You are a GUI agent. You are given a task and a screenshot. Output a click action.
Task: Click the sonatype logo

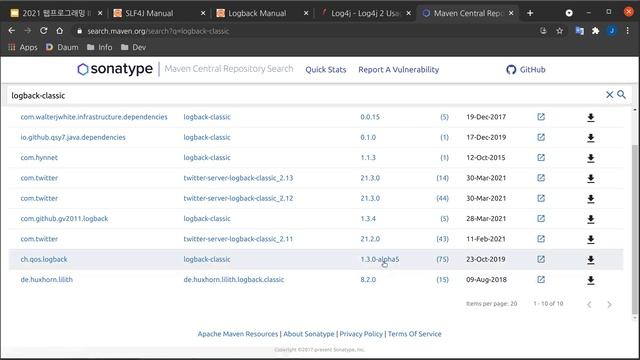[x=115, y=69]
